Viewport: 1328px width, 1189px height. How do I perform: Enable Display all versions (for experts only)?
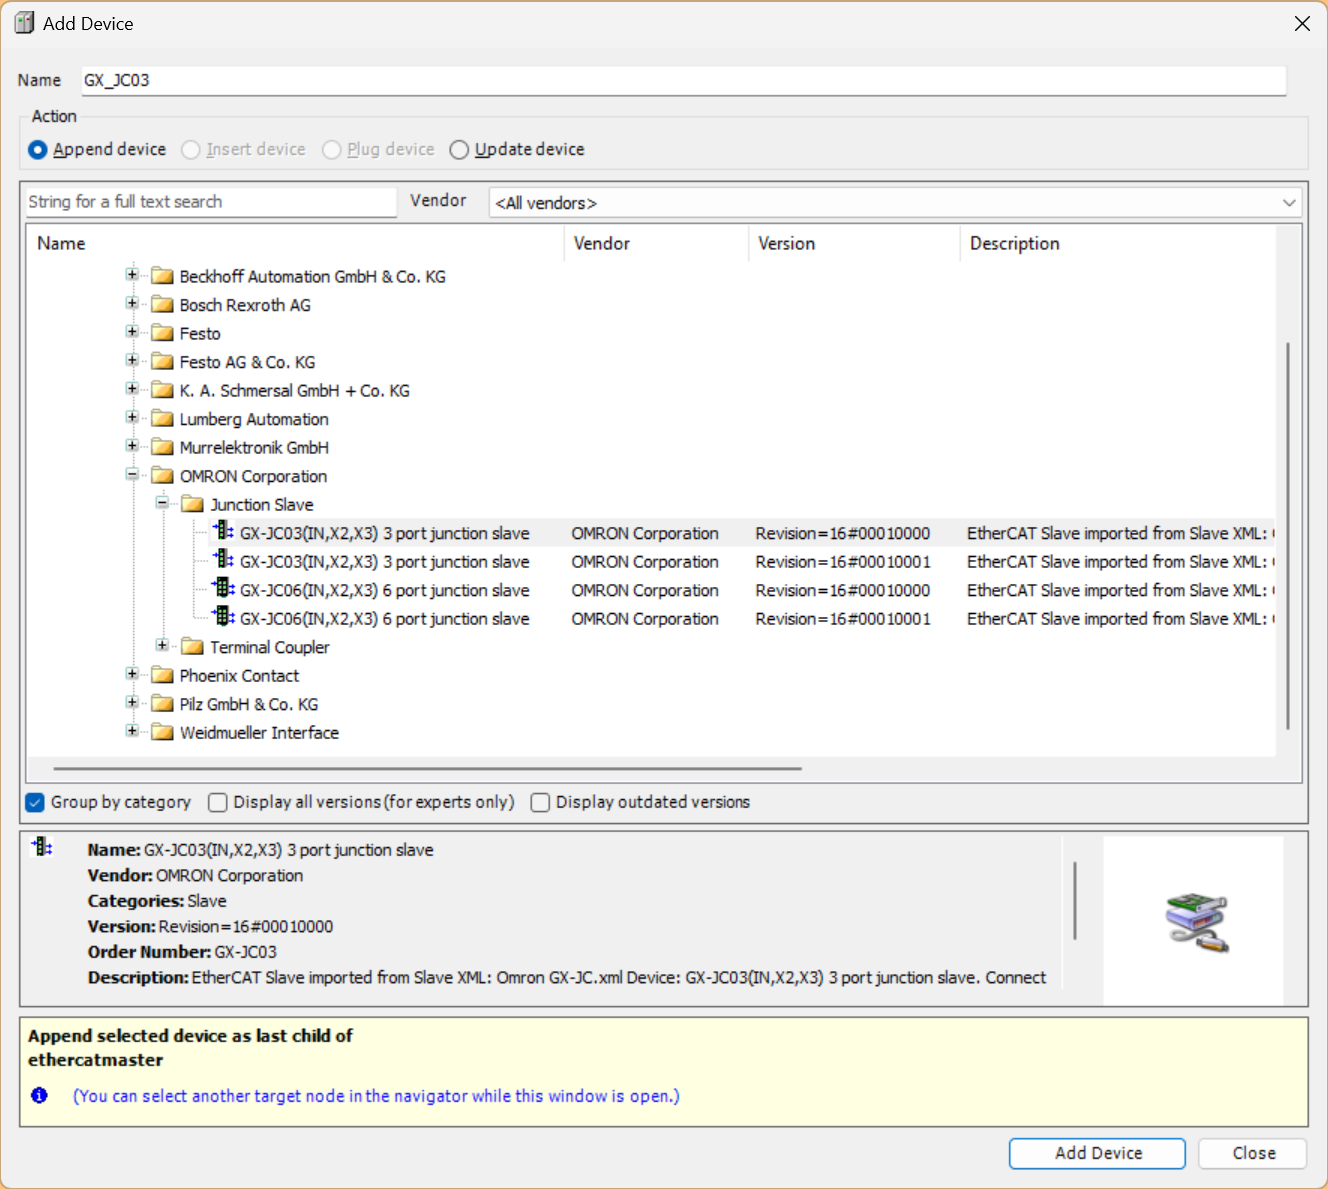(218, 802)
